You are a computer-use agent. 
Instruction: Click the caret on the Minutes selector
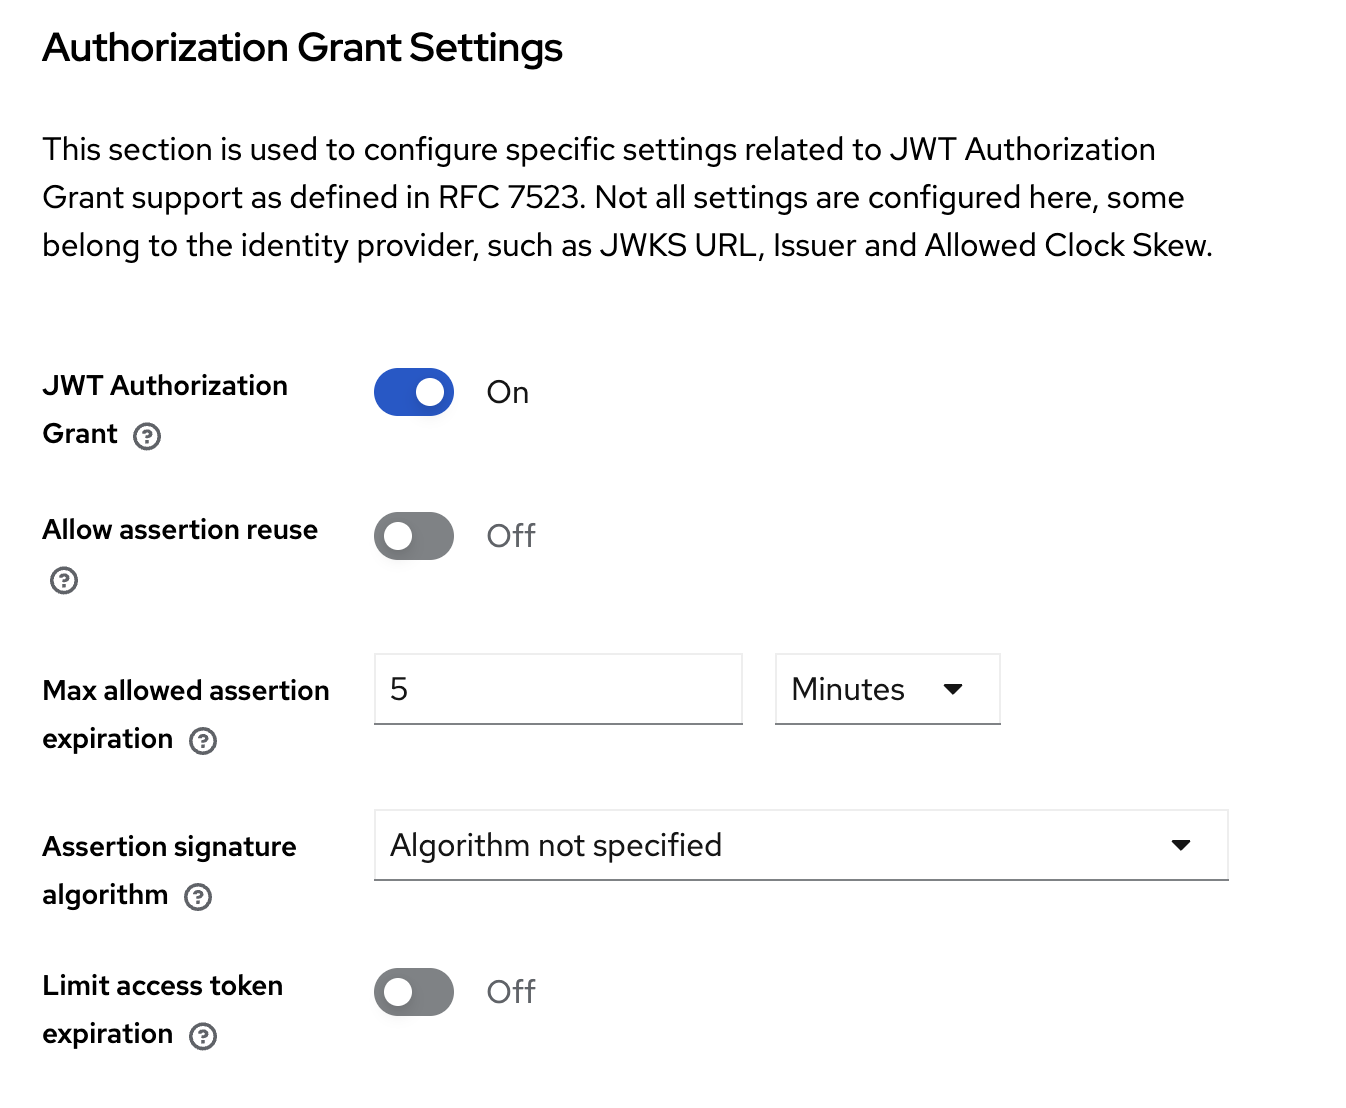954,689
